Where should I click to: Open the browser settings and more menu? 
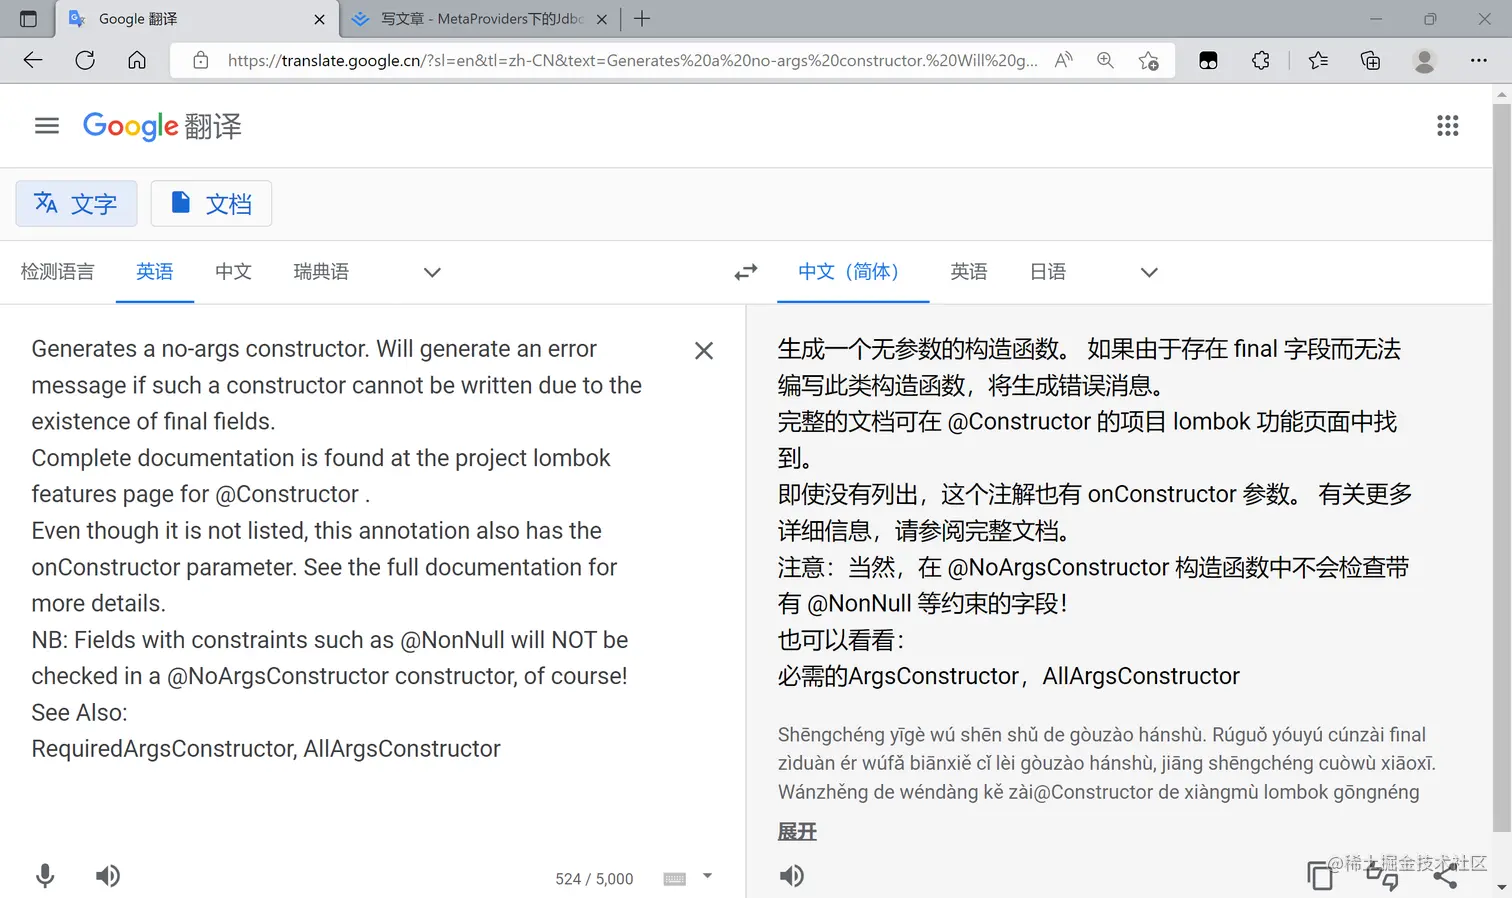point(1479,60)
